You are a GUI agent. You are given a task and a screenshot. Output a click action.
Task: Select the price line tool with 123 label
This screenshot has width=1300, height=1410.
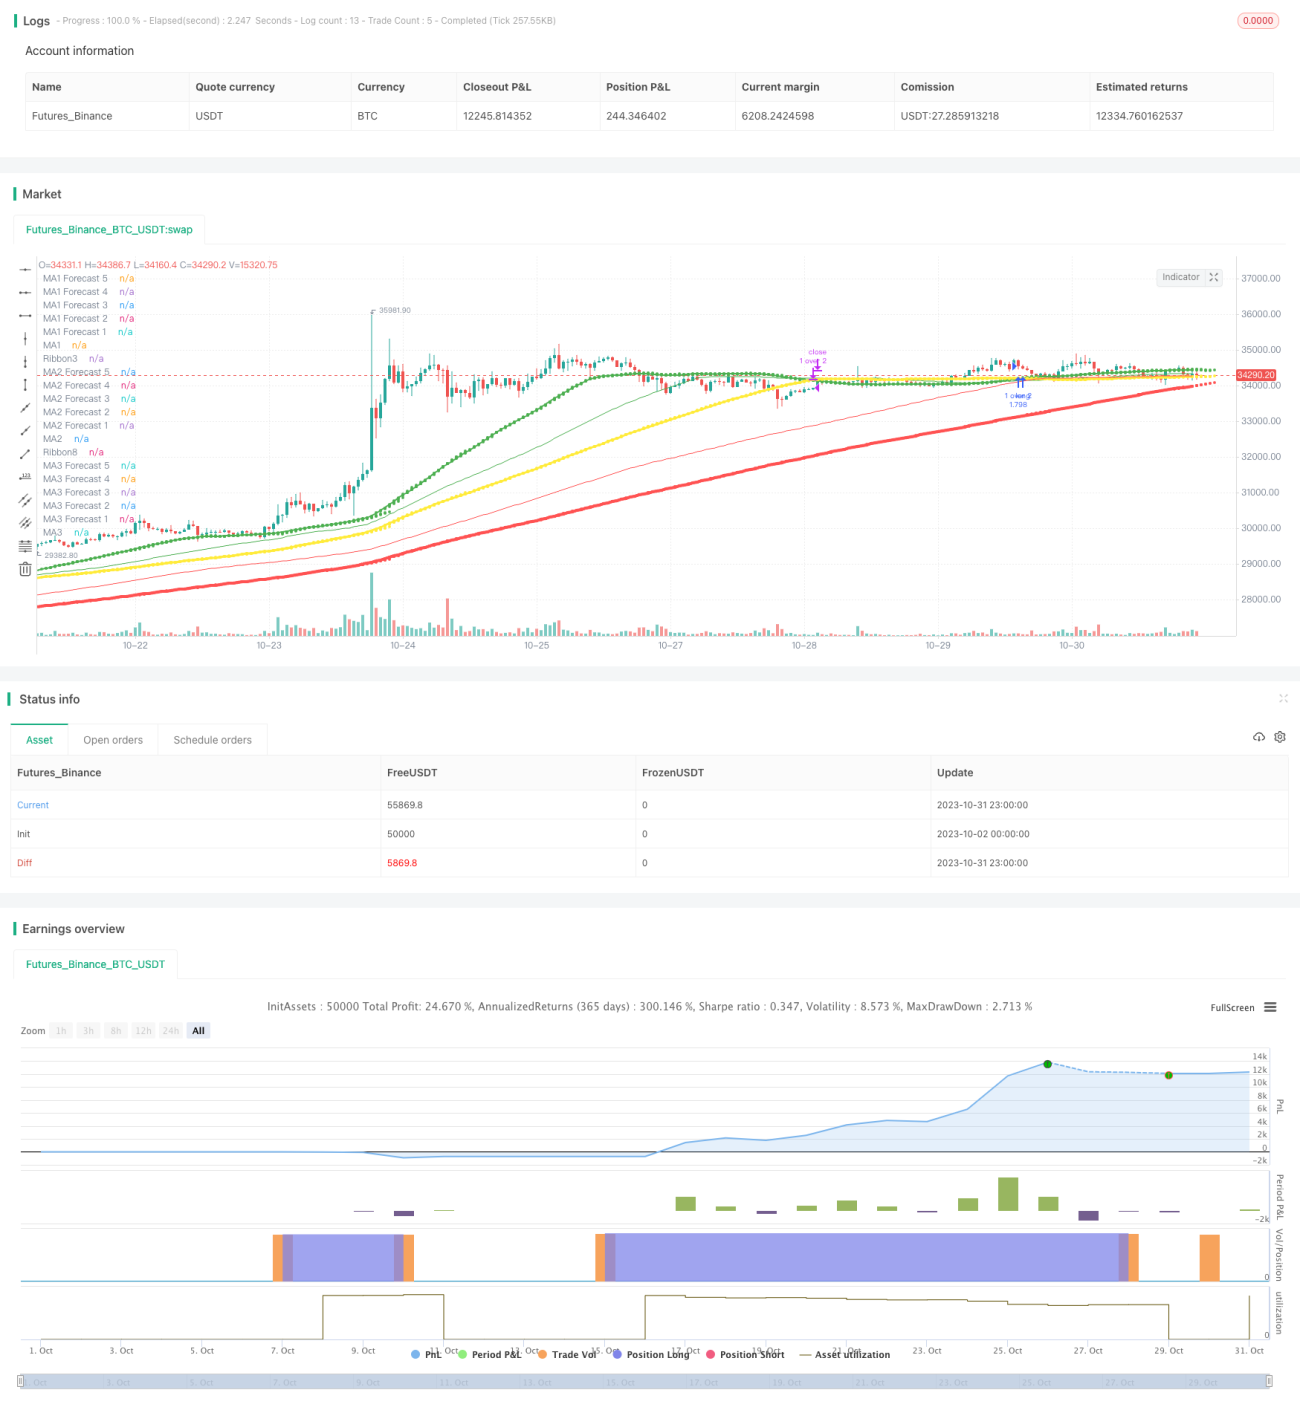[25, 477]
